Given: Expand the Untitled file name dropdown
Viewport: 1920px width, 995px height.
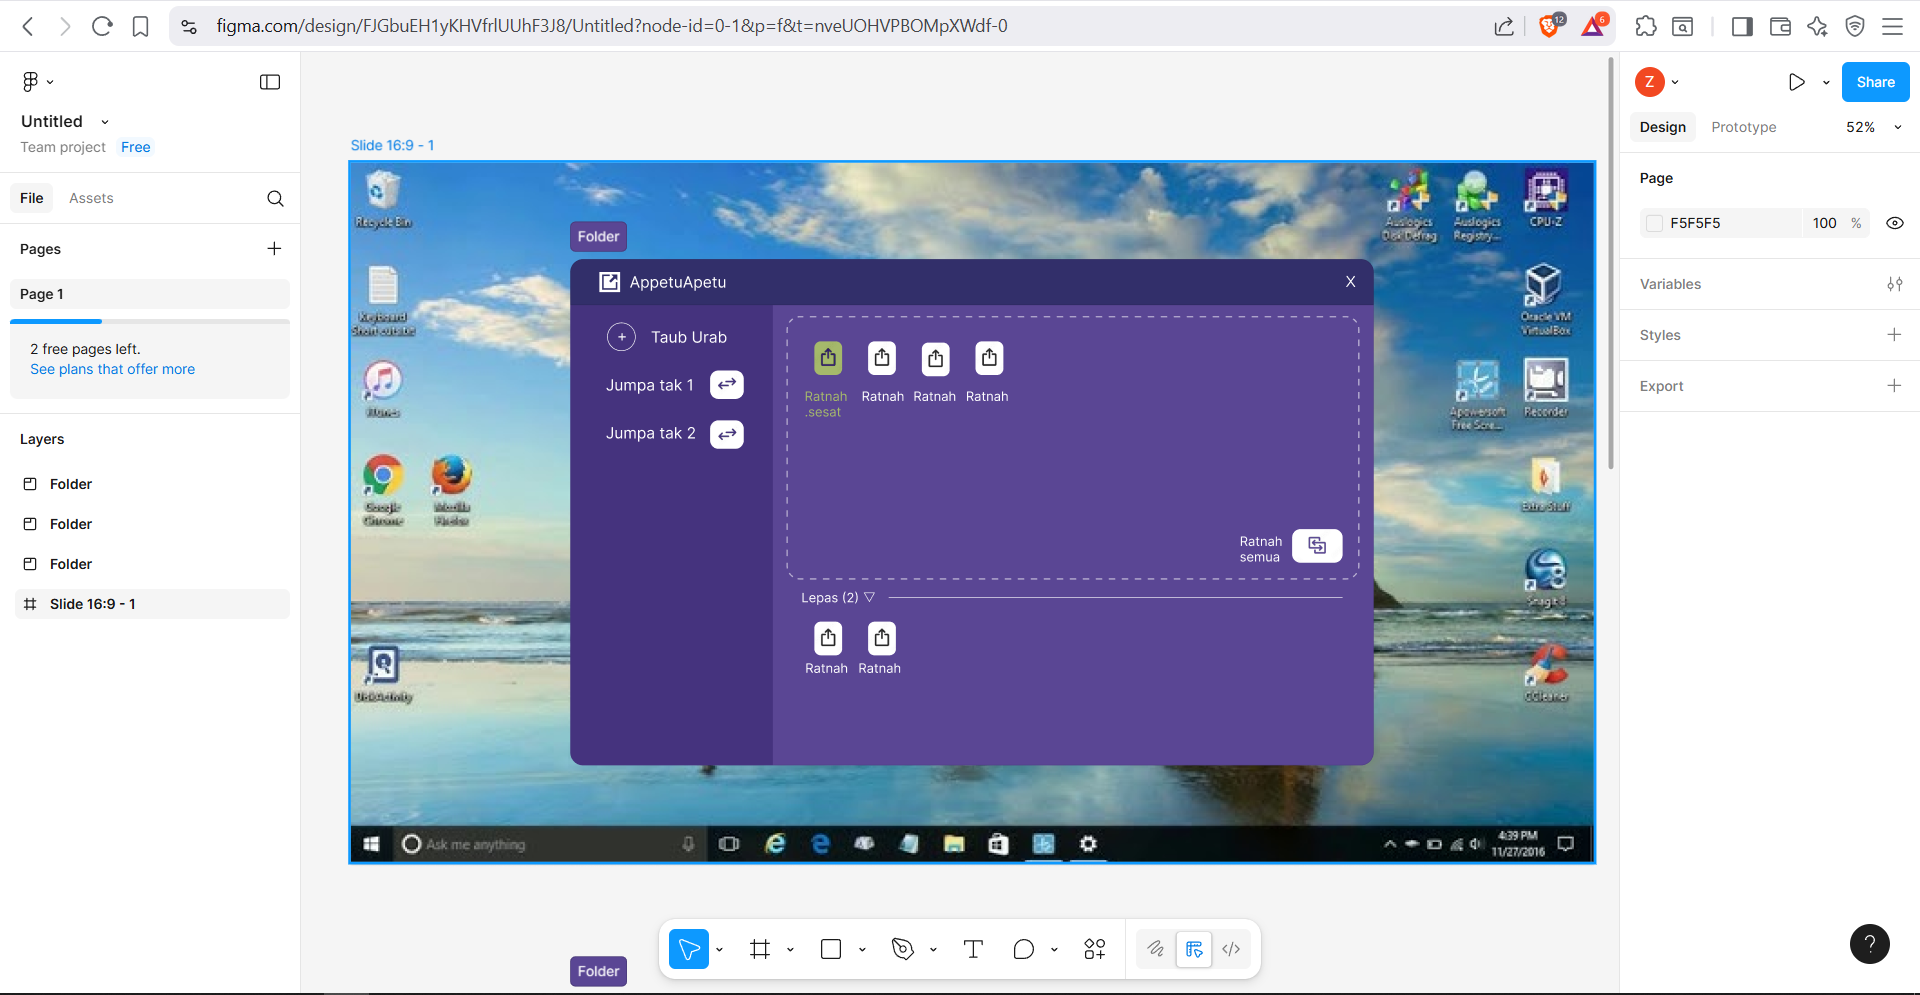Looking at the screenshot, I should [x=104, y=122].
